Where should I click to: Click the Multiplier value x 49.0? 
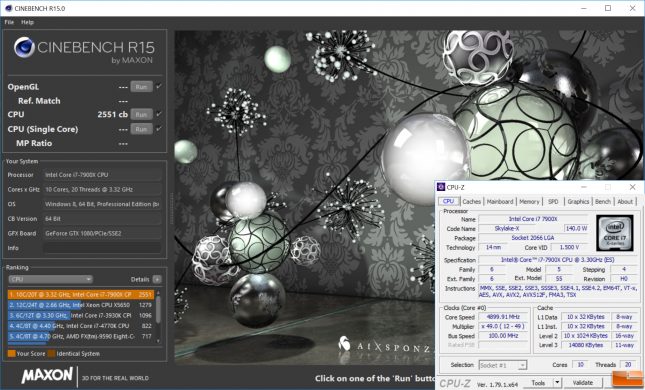click(x=503, y=326)
